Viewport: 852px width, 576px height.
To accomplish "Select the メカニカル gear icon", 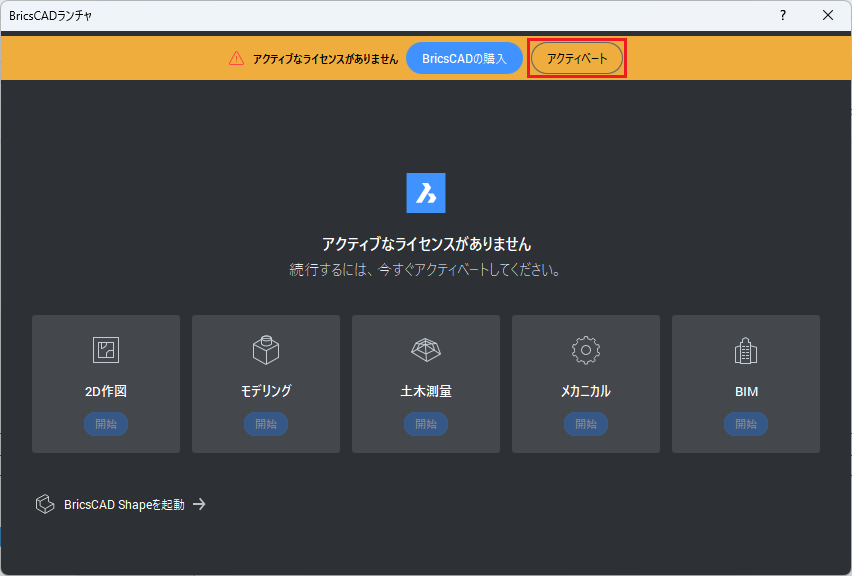I will tap(586, 350).
